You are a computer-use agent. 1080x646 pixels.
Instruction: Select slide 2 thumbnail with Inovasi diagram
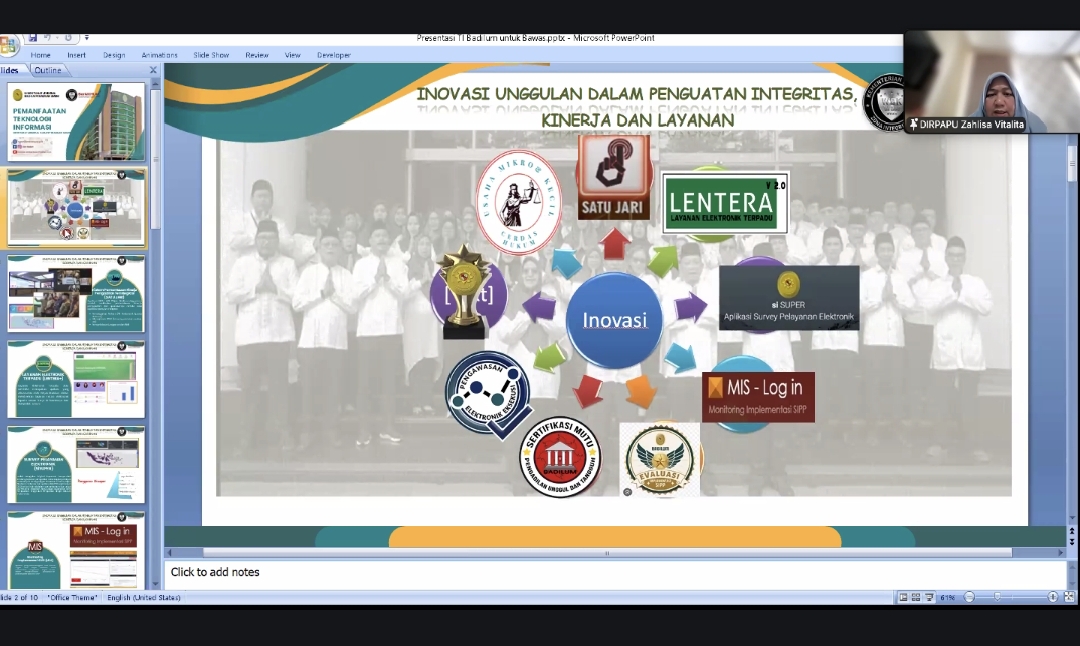coord(76,208)
